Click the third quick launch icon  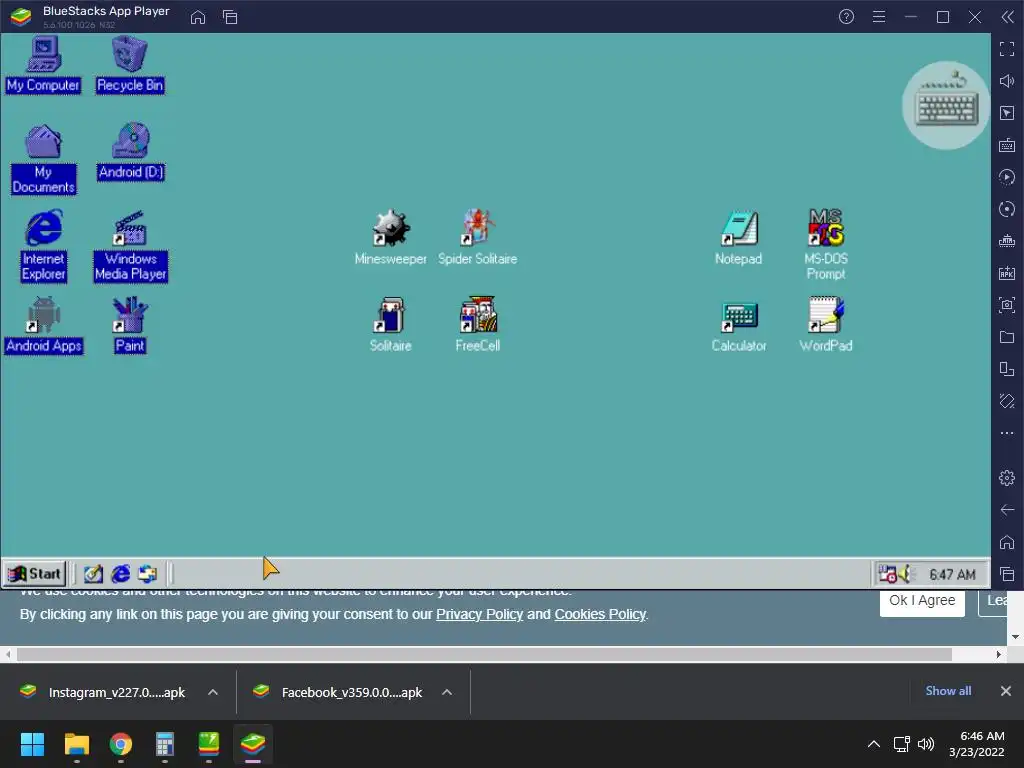(x=148, y=574)
